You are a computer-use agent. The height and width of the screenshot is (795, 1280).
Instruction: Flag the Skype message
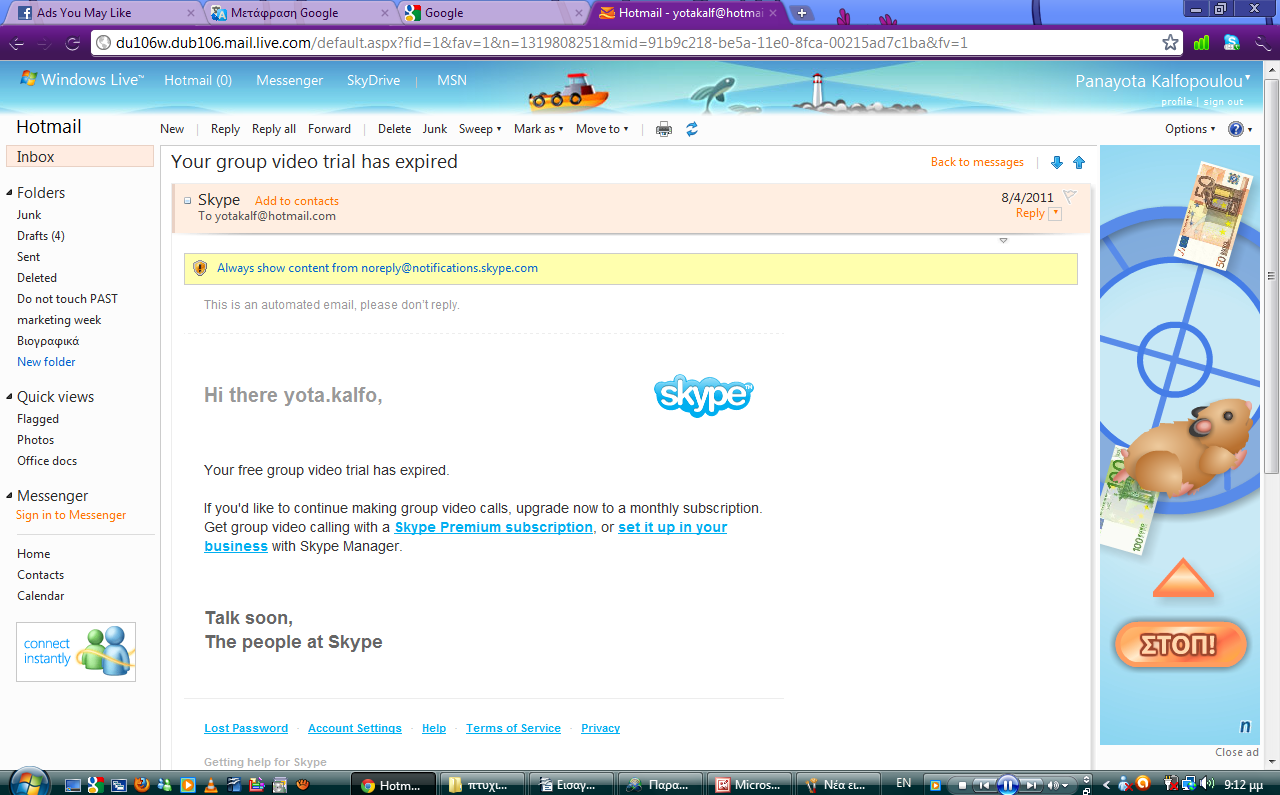(x=1069, y=197)
